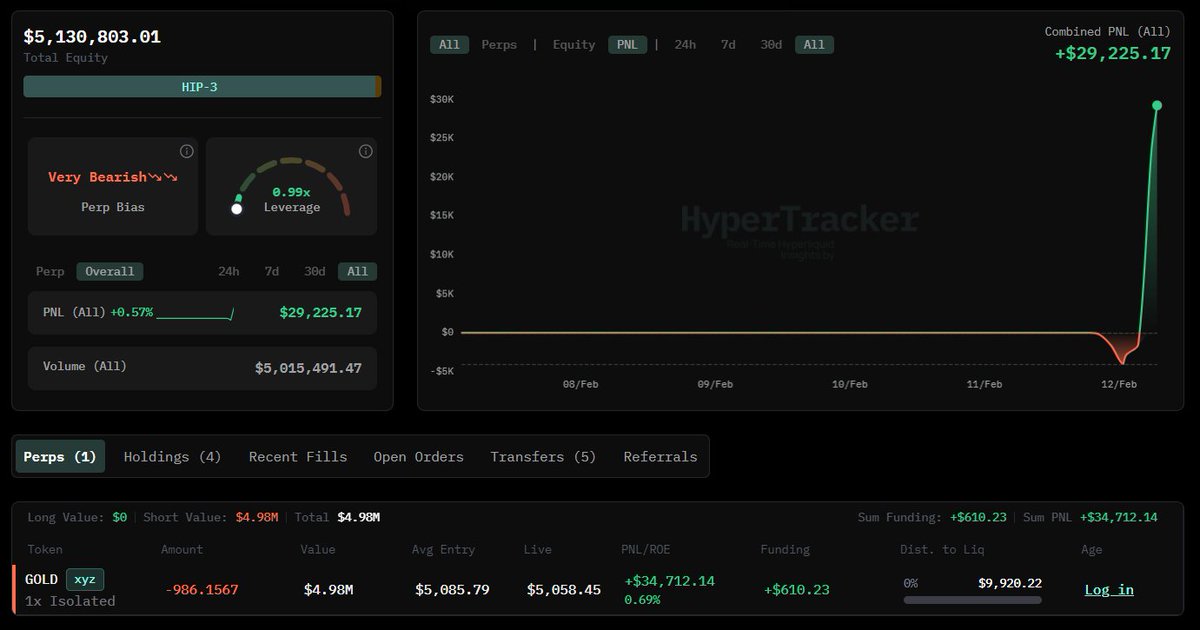This screenshot has height=630, width=1200.
Task: Click the Volume (All) card
Action: (202, 367)
